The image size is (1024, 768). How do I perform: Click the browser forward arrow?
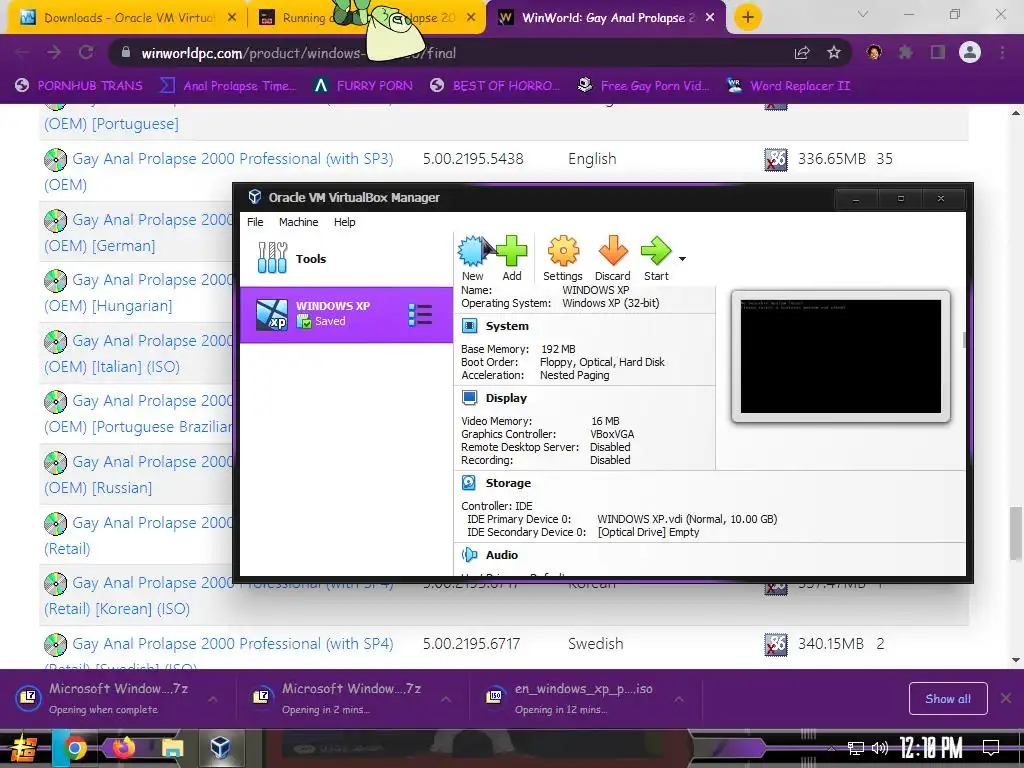54,52
